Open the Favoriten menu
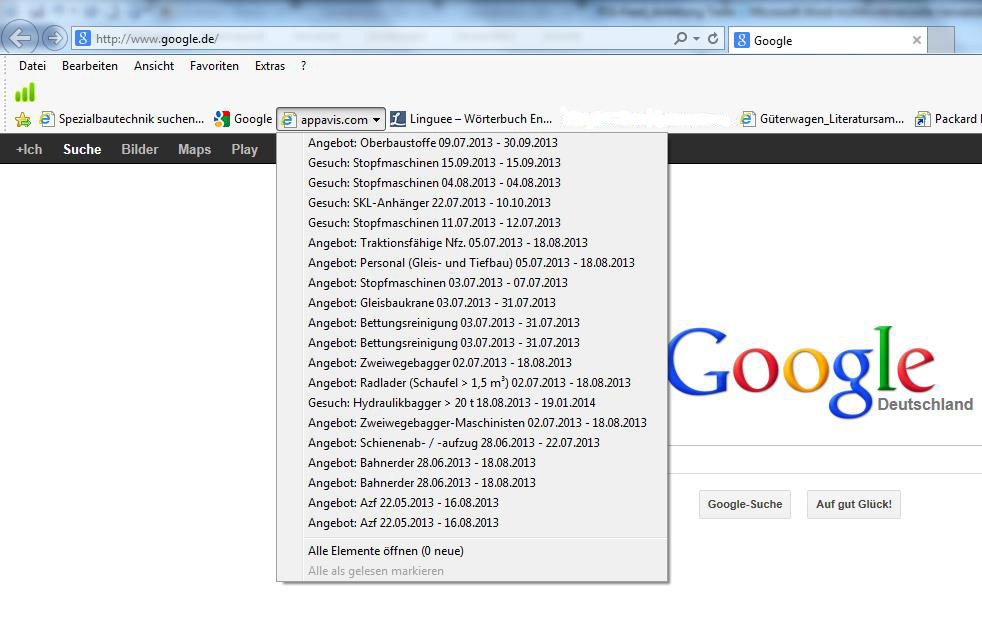 coord(214,66)
